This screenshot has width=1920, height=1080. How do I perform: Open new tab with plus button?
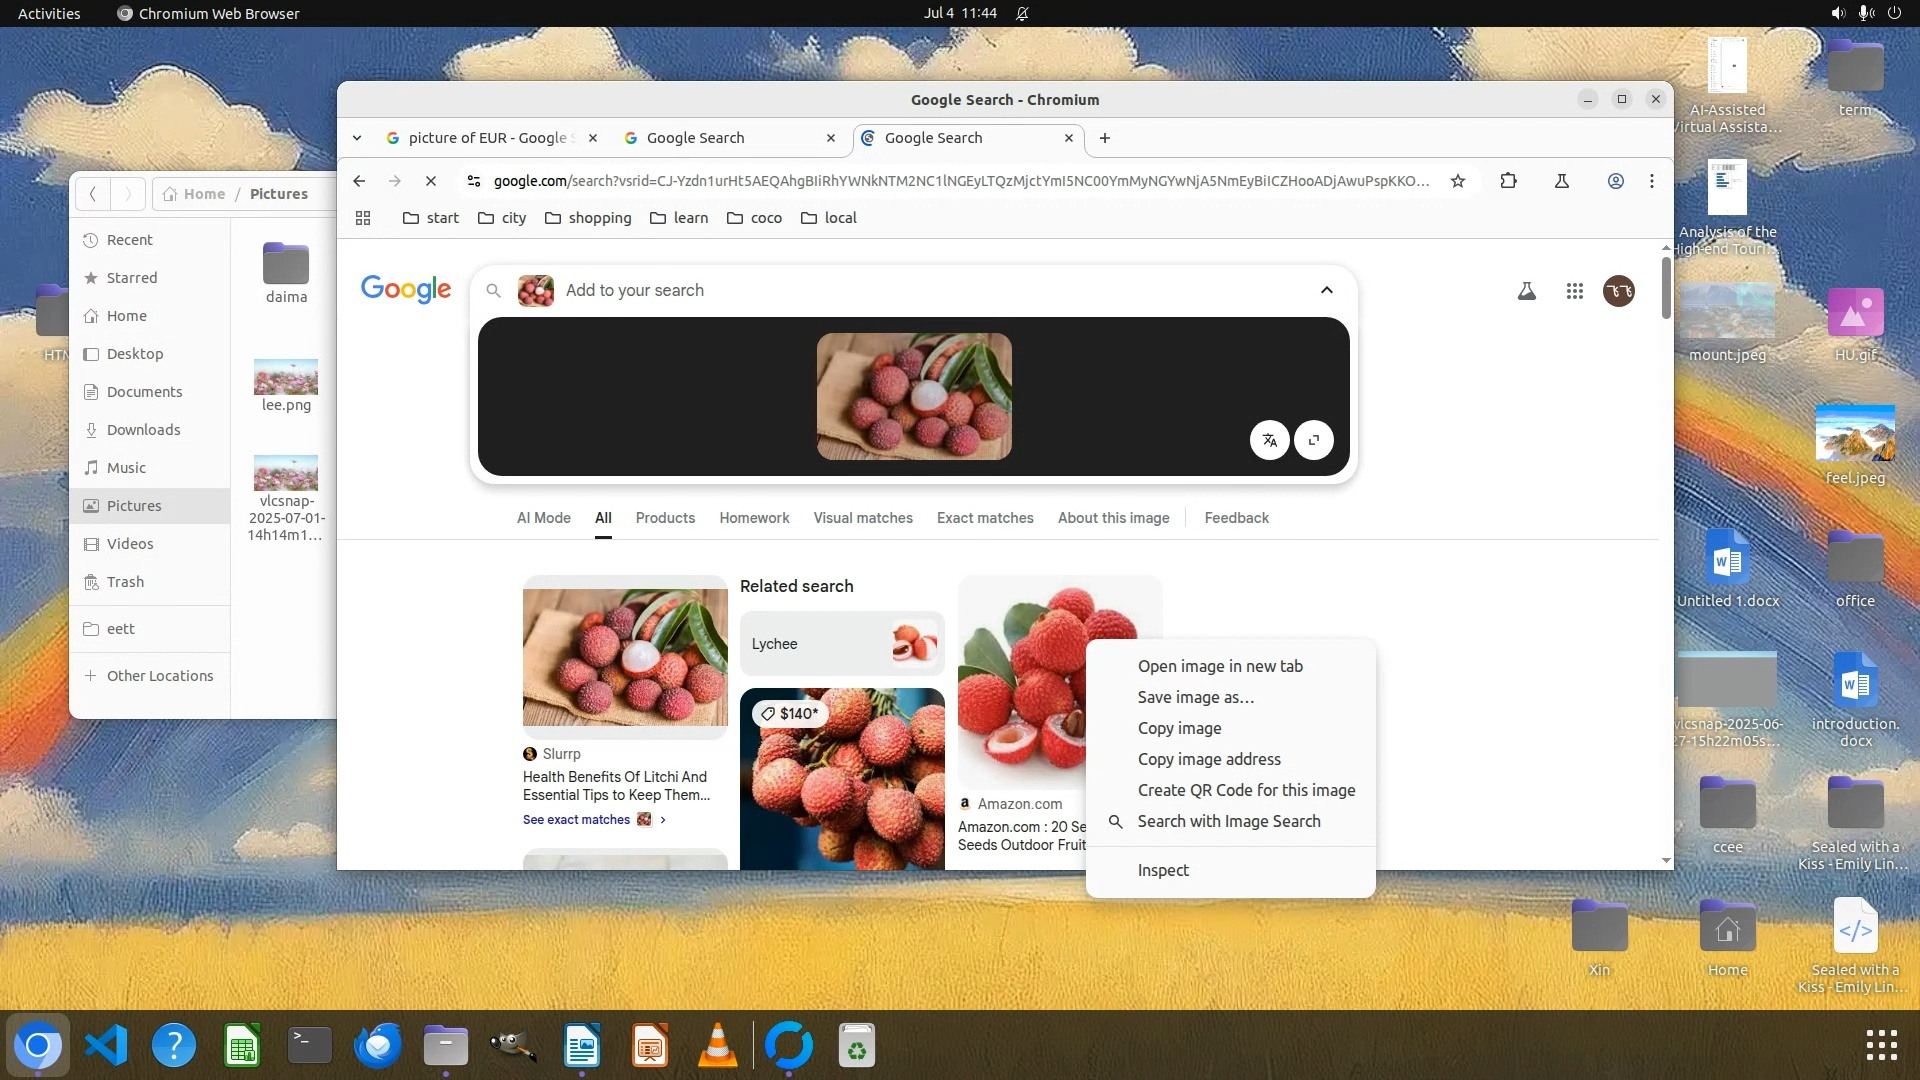click(x=1105, y=138)
